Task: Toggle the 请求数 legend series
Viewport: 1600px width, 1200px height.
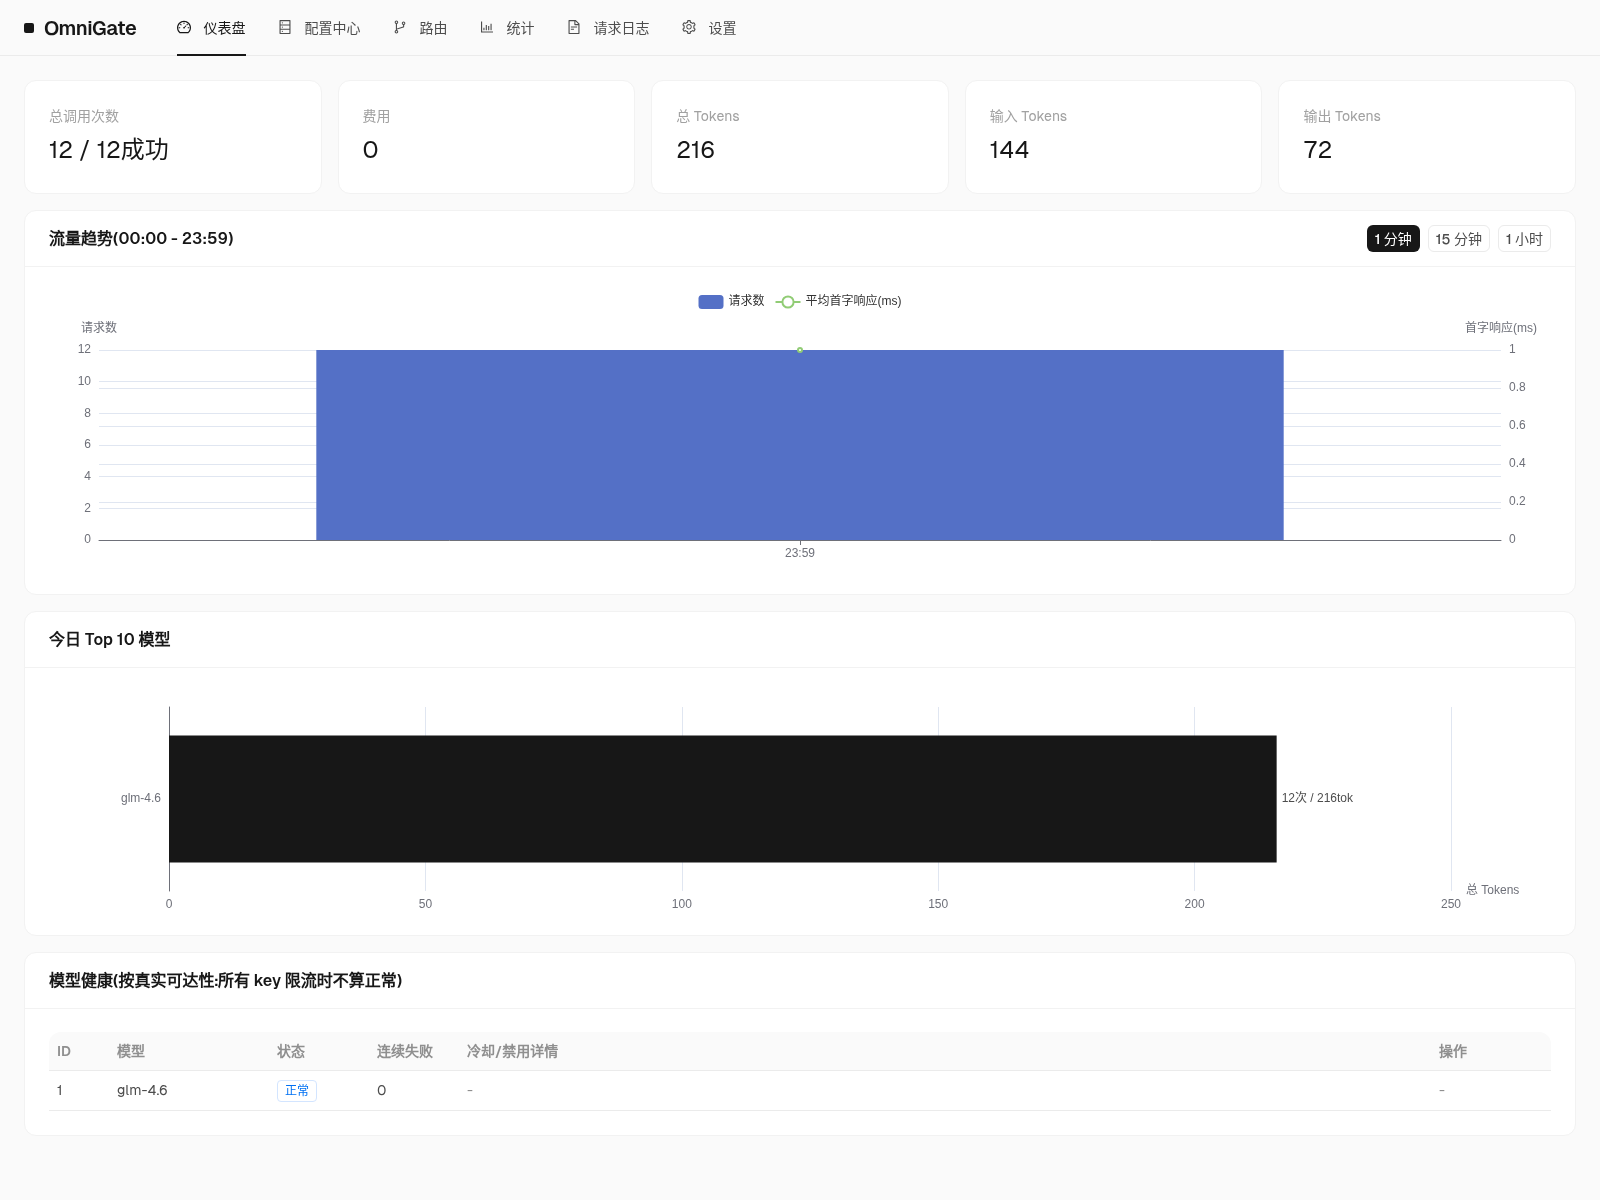Action: point(731,301)
